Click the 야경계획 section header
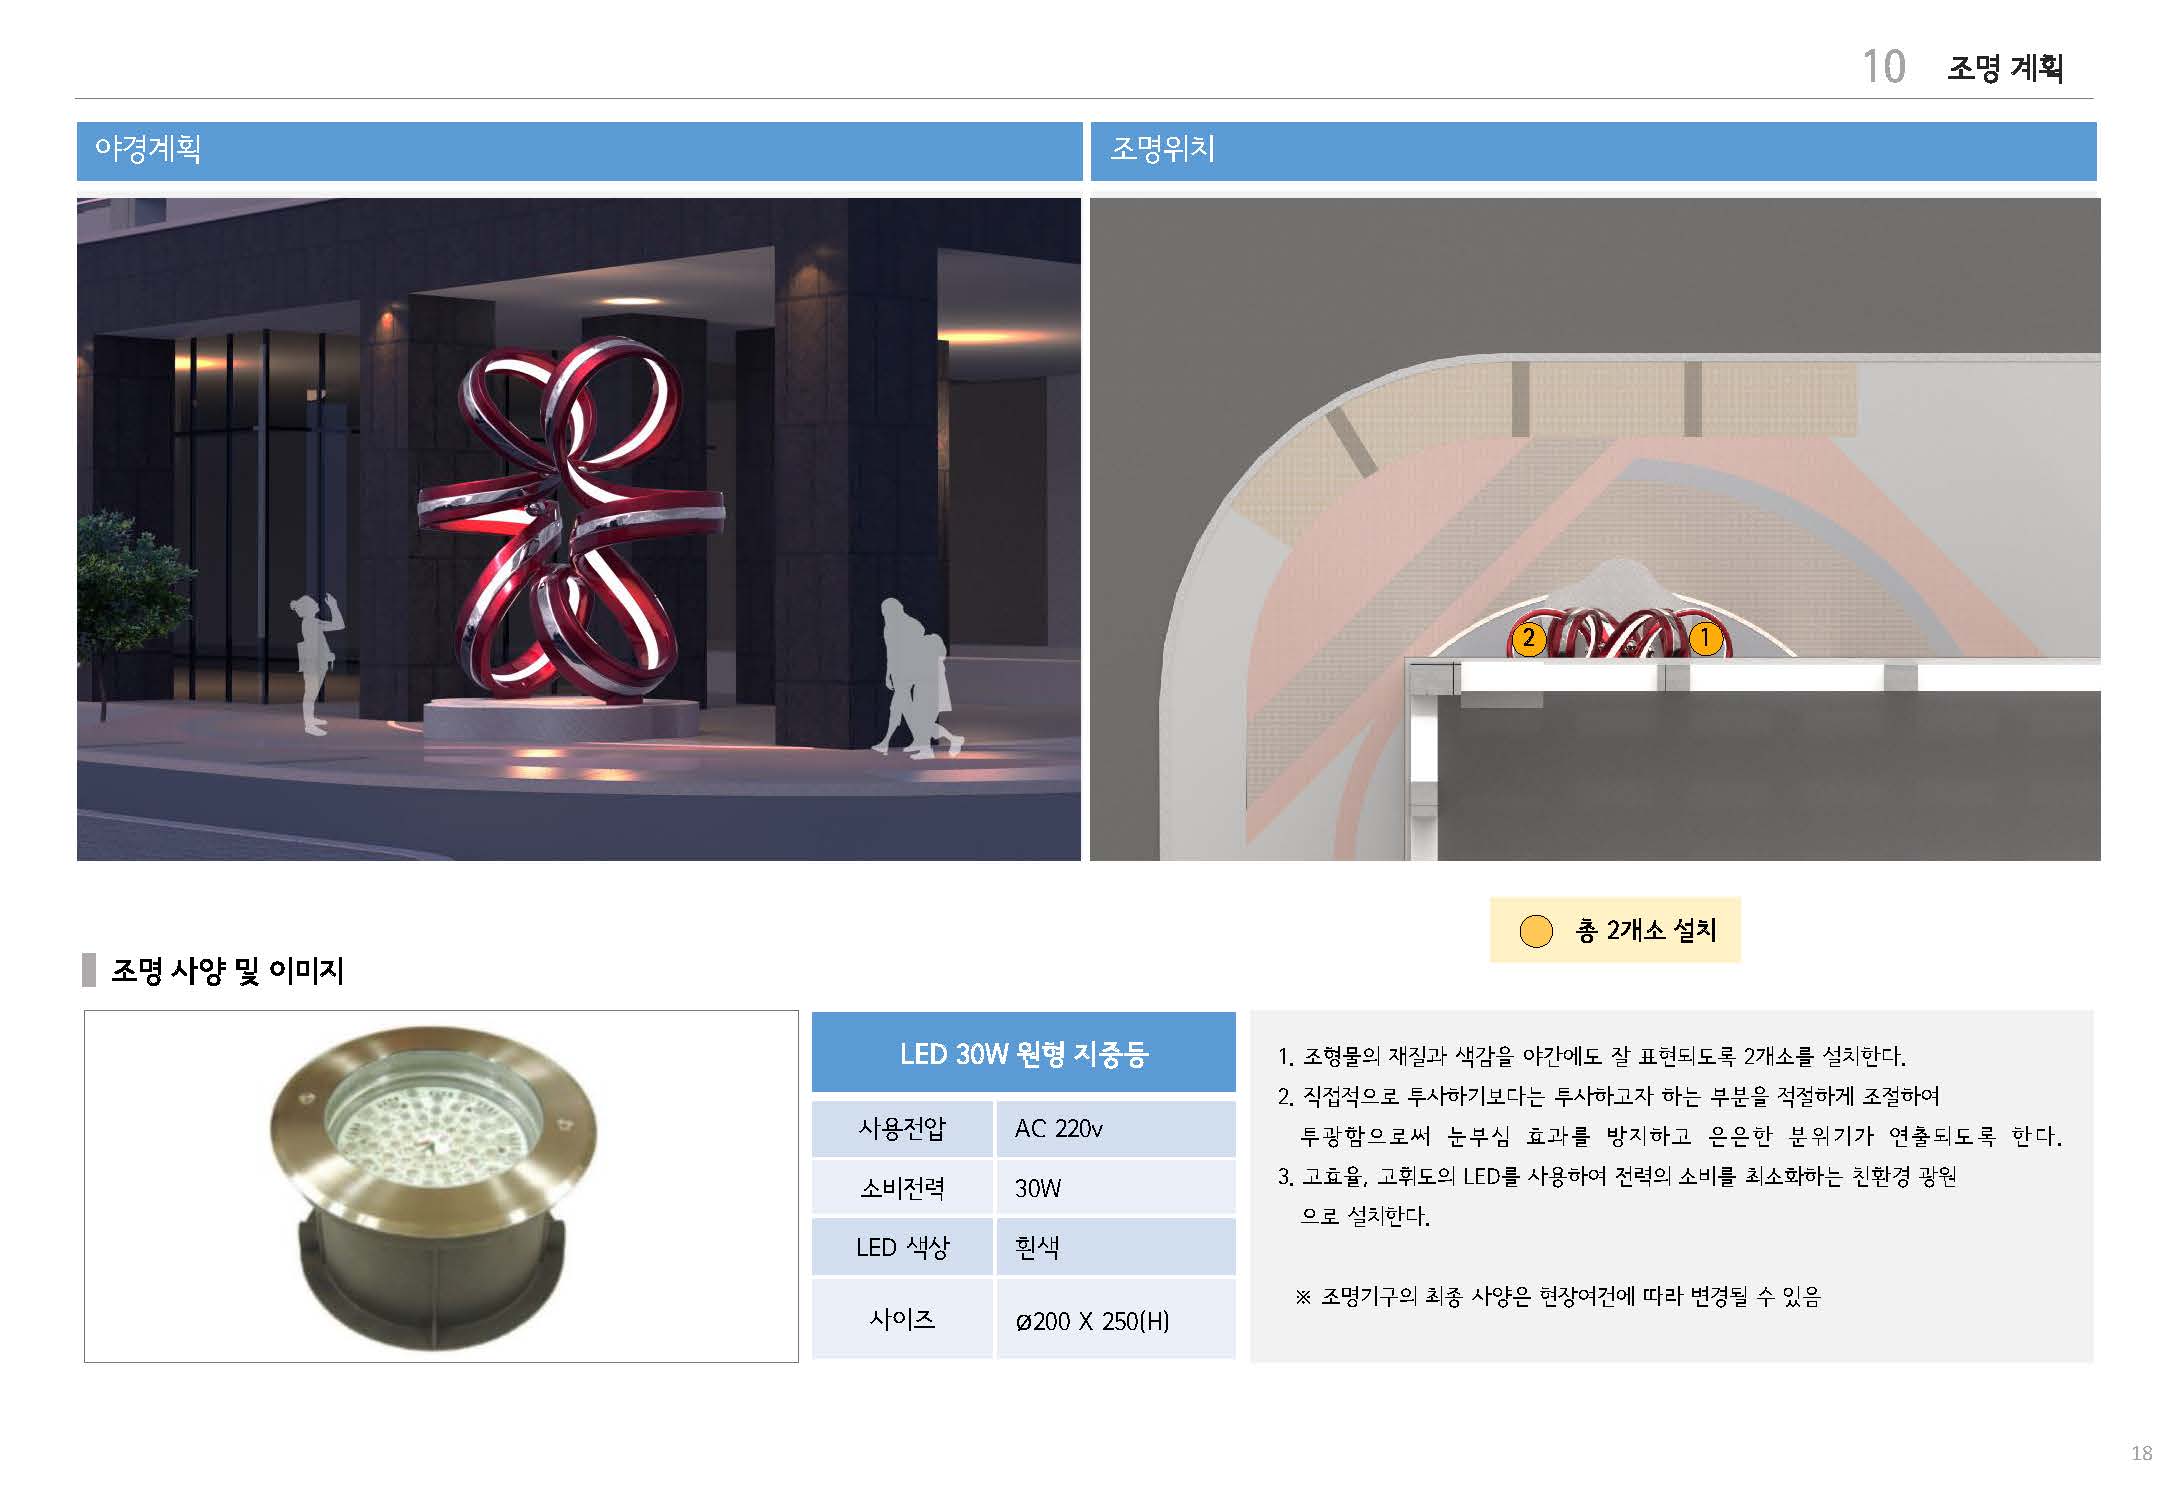Screen dimensions: 2167x1500 148,150
